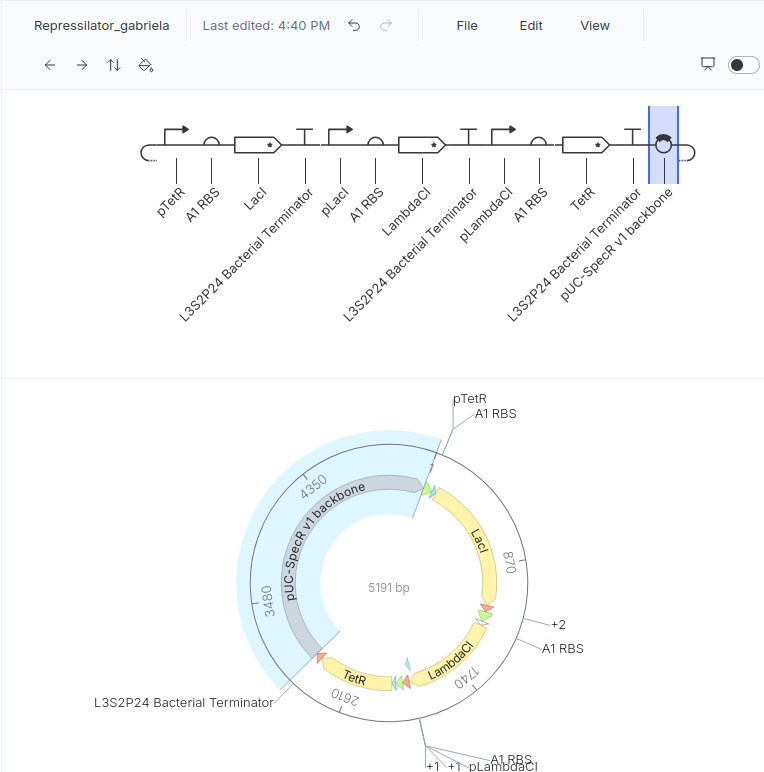Select the LacI coding sequence glyph
Viewport: 764px width, 772px height.
click(x=257, y=145)
